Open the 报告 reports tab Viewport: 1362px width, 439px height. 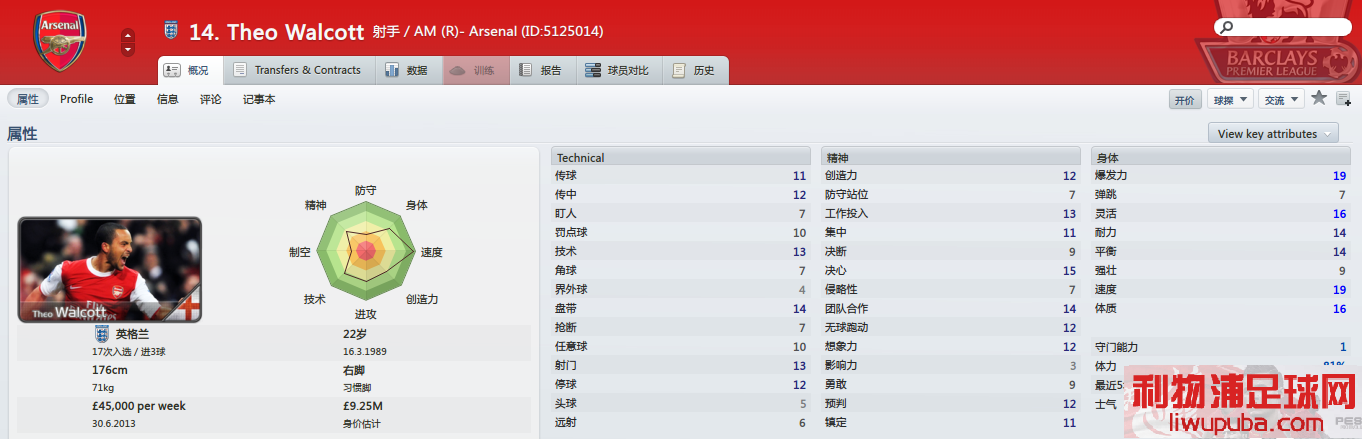tap(542, 70)
